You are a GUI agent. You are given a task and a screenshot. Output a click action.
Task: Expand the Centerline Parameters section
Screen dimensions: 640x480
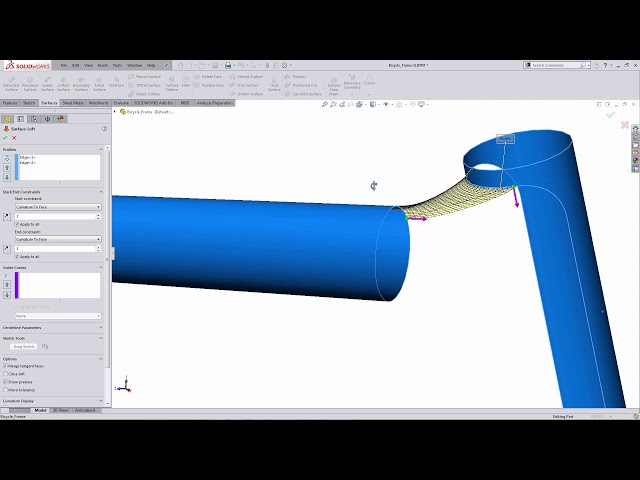[x=101, y=327]
